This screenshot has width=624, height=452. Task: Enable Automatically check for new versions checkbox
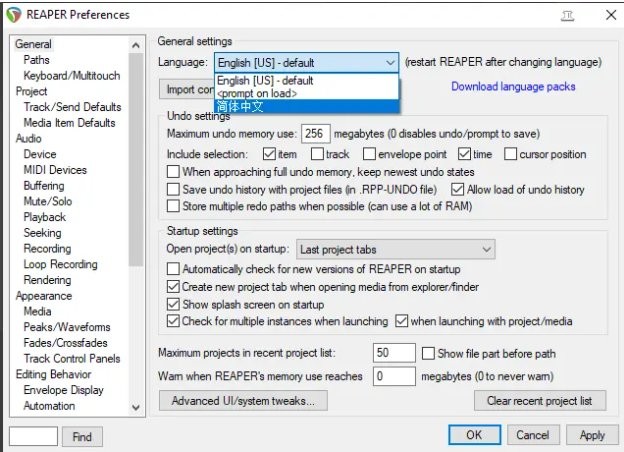(174, 269)
